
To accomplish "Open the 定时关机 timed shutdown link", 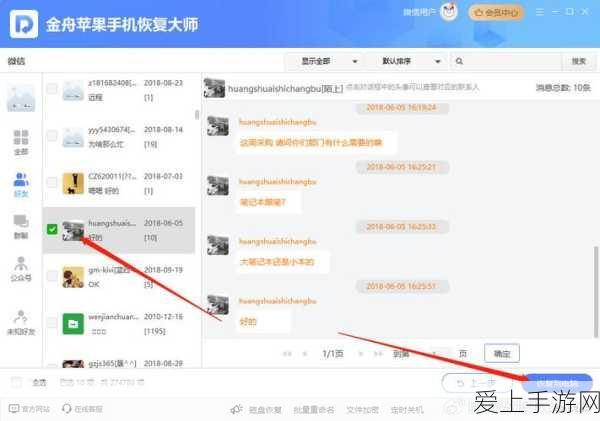I will pos(407,410).
